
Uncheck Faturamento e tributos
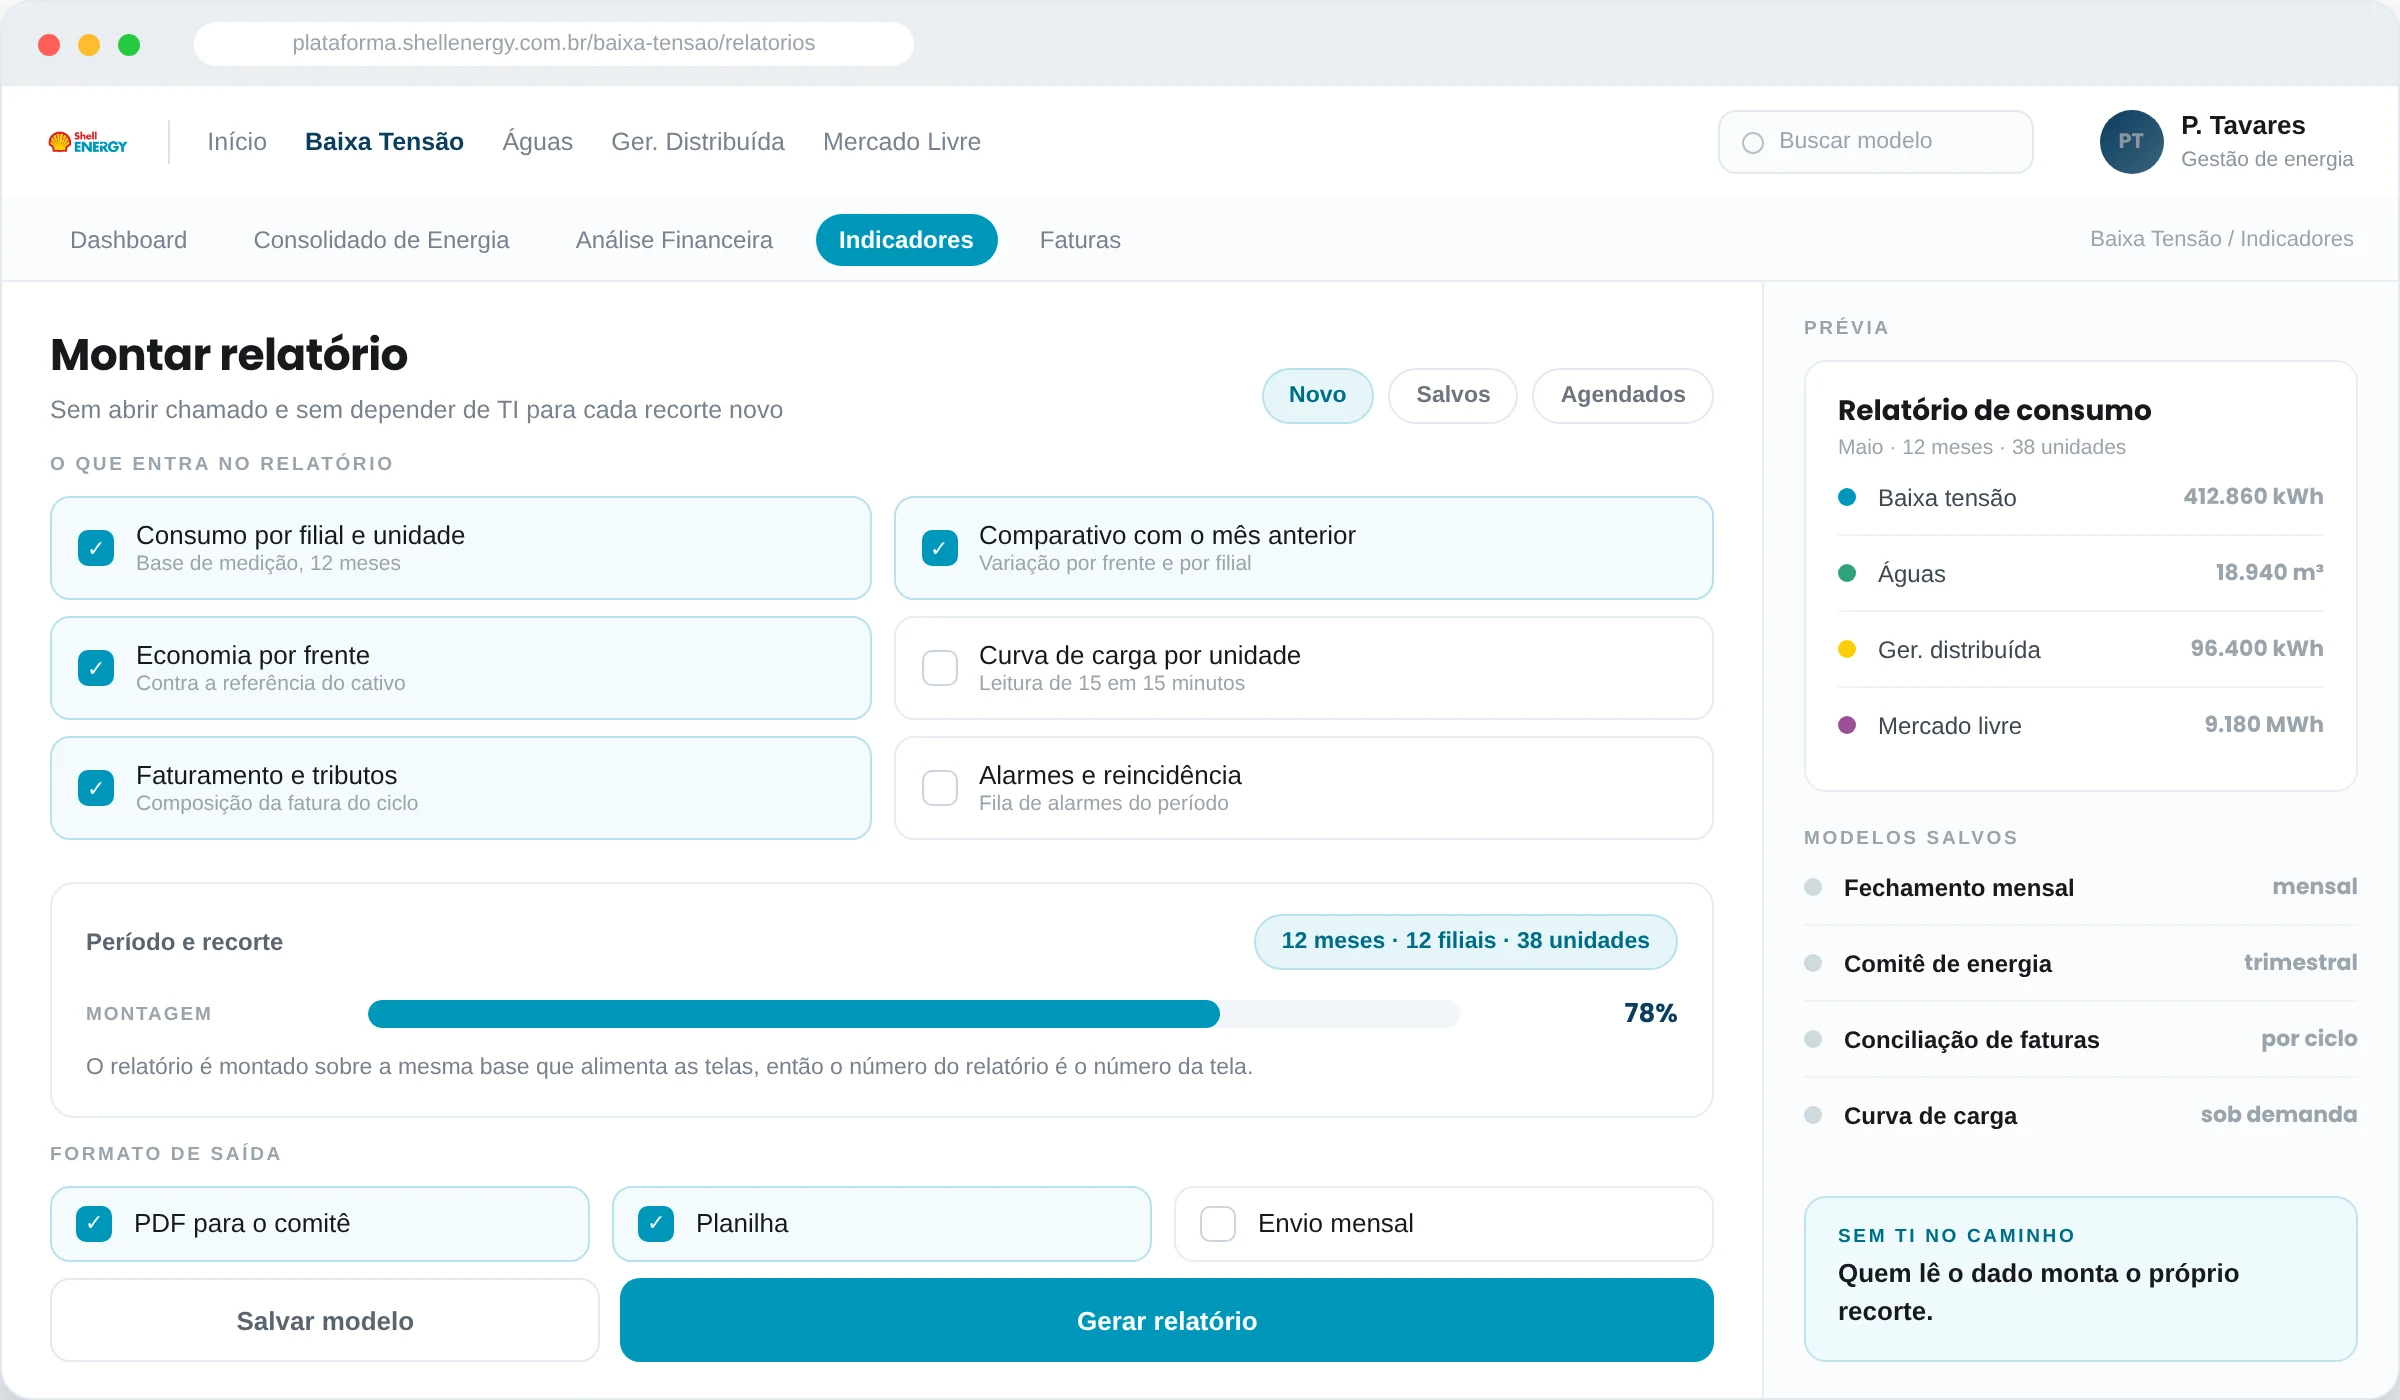tap(96, 788)
